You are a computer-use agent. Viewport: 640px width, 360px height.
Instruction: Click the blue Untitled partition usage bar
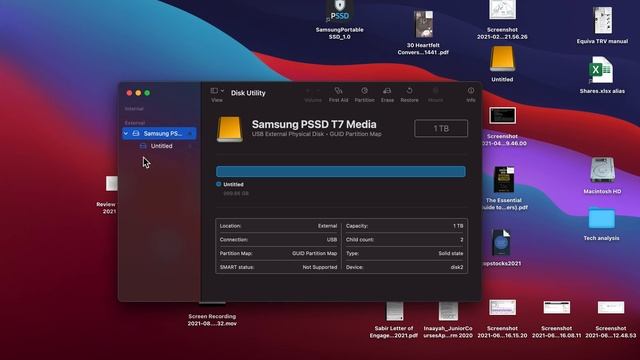[341, 171]
